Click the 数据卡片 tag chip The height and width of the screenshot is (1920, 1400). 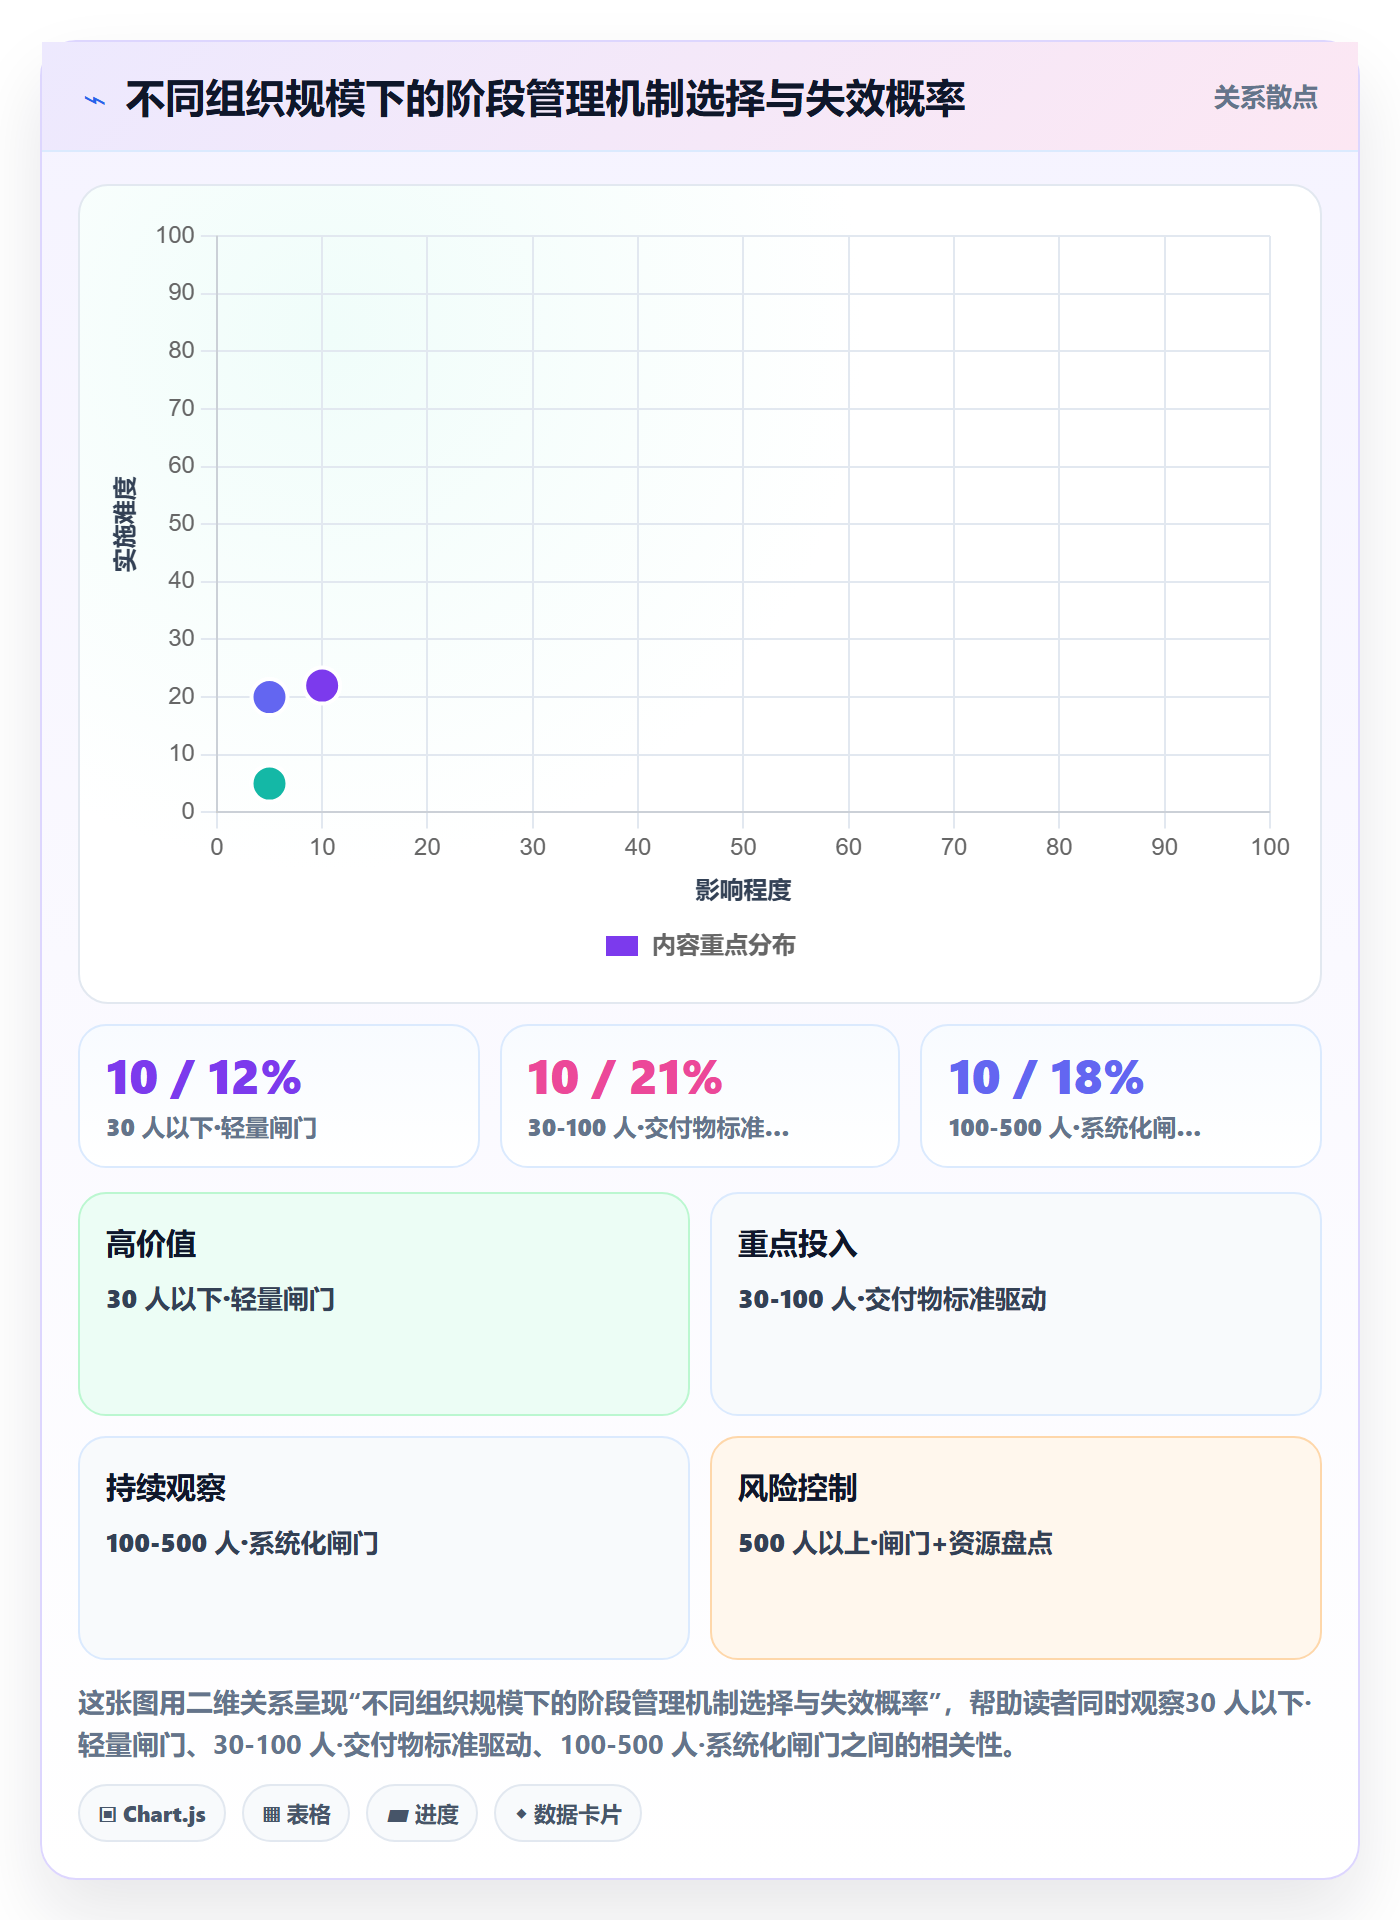(568, 1814)
